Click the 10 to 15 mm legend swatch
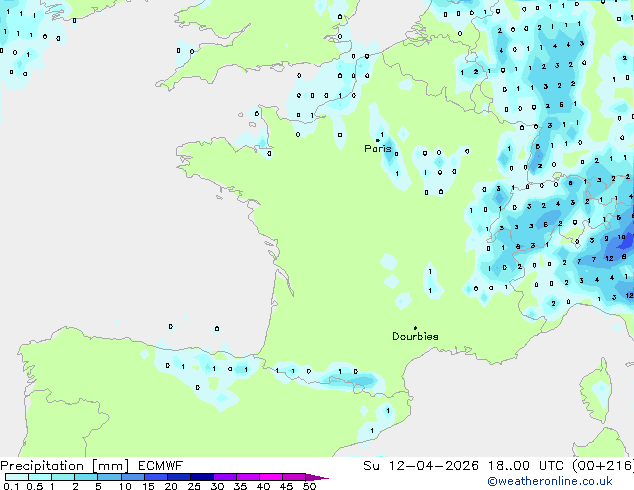 [132, 477]
